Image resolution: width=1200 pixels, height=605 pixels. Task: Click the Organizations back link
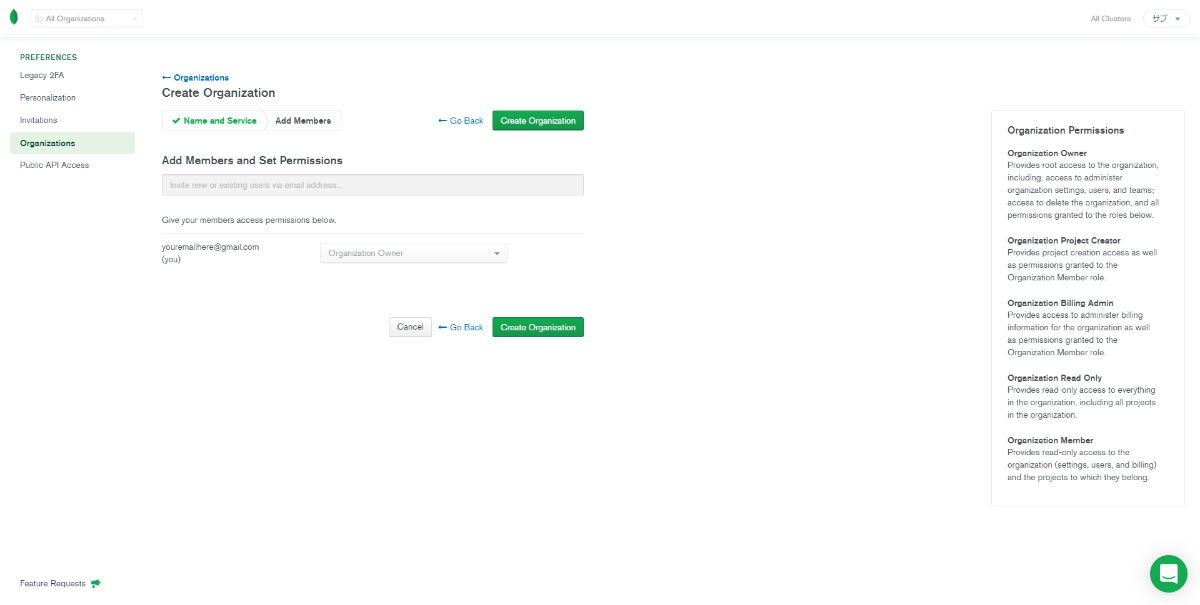pos(195,77)
